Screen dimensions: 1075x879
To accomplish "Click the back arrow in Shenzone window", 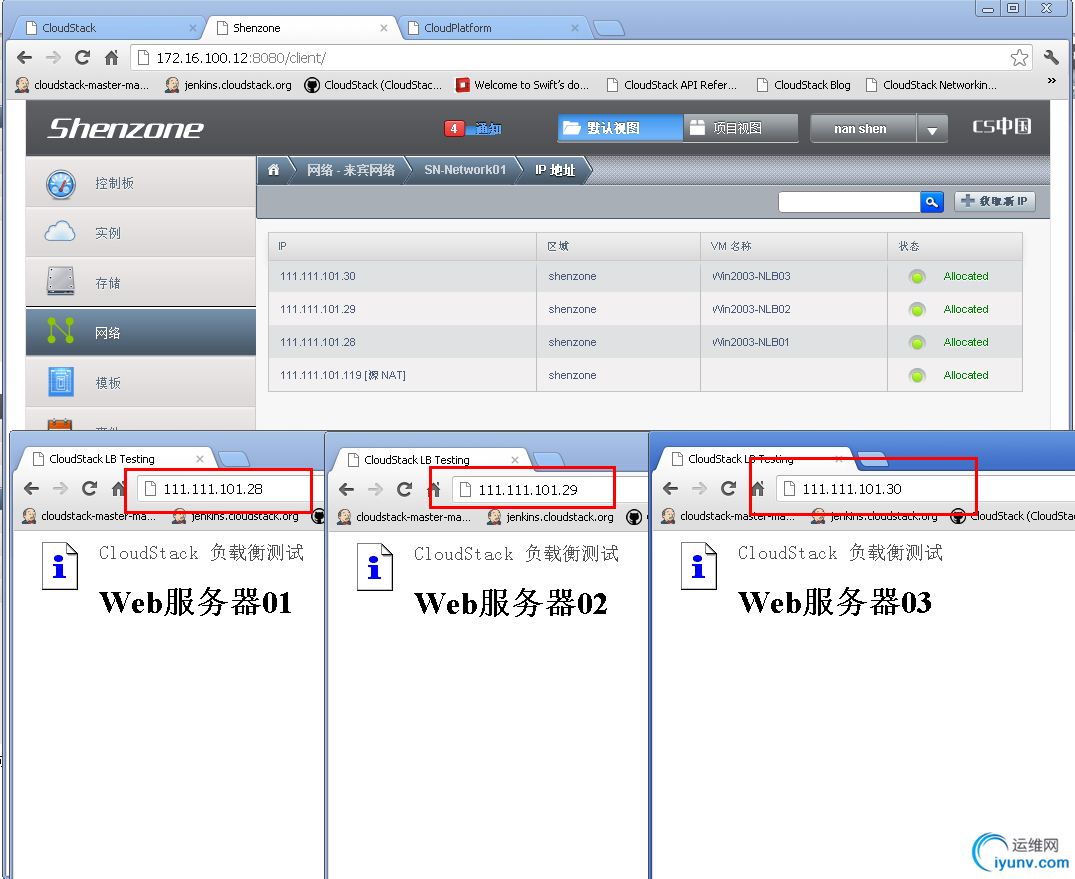I will 25,58.
